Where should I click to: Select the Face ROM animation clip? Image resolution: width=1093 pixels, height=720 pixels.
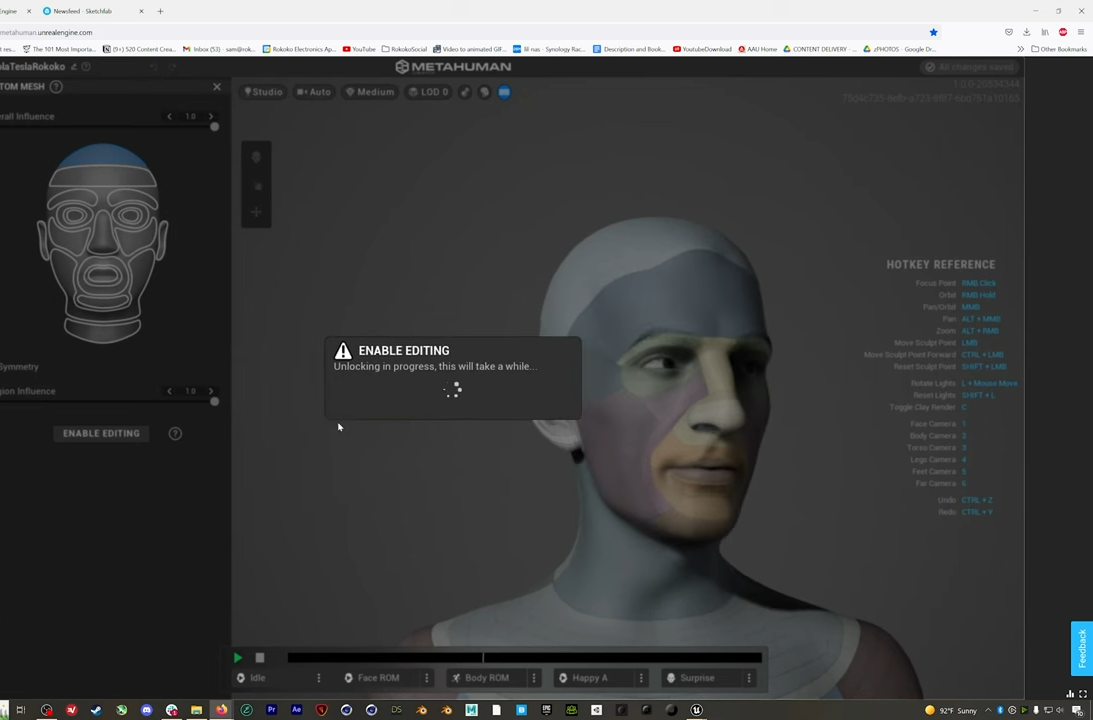(x=381, y=677)
